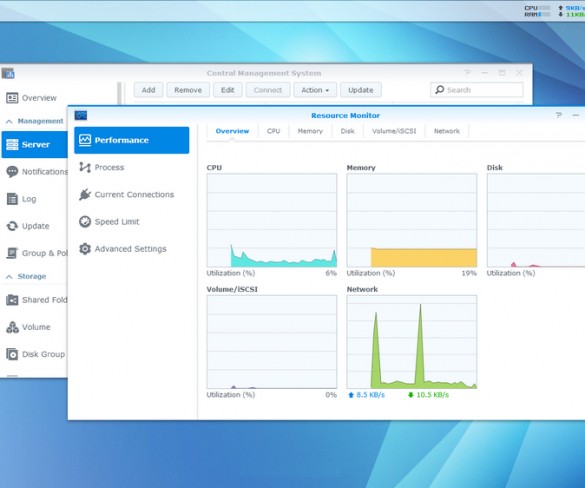Screen dimensions: 585x488
Task: Select the Process menu item
Action: (x=131, y=168)
